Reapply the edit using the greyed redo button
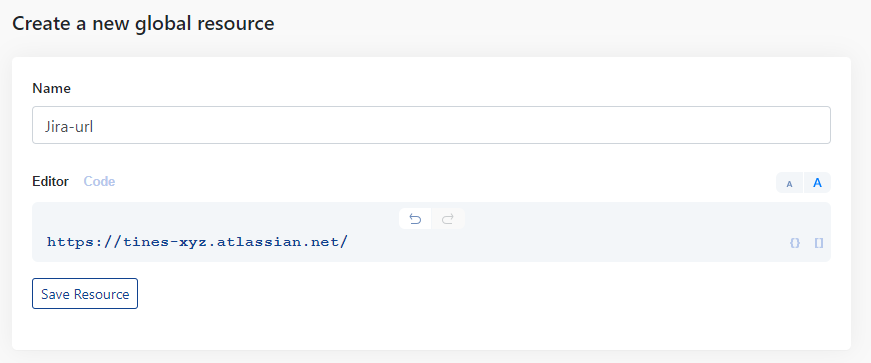871x363 pixels. [x=448, y=219]
